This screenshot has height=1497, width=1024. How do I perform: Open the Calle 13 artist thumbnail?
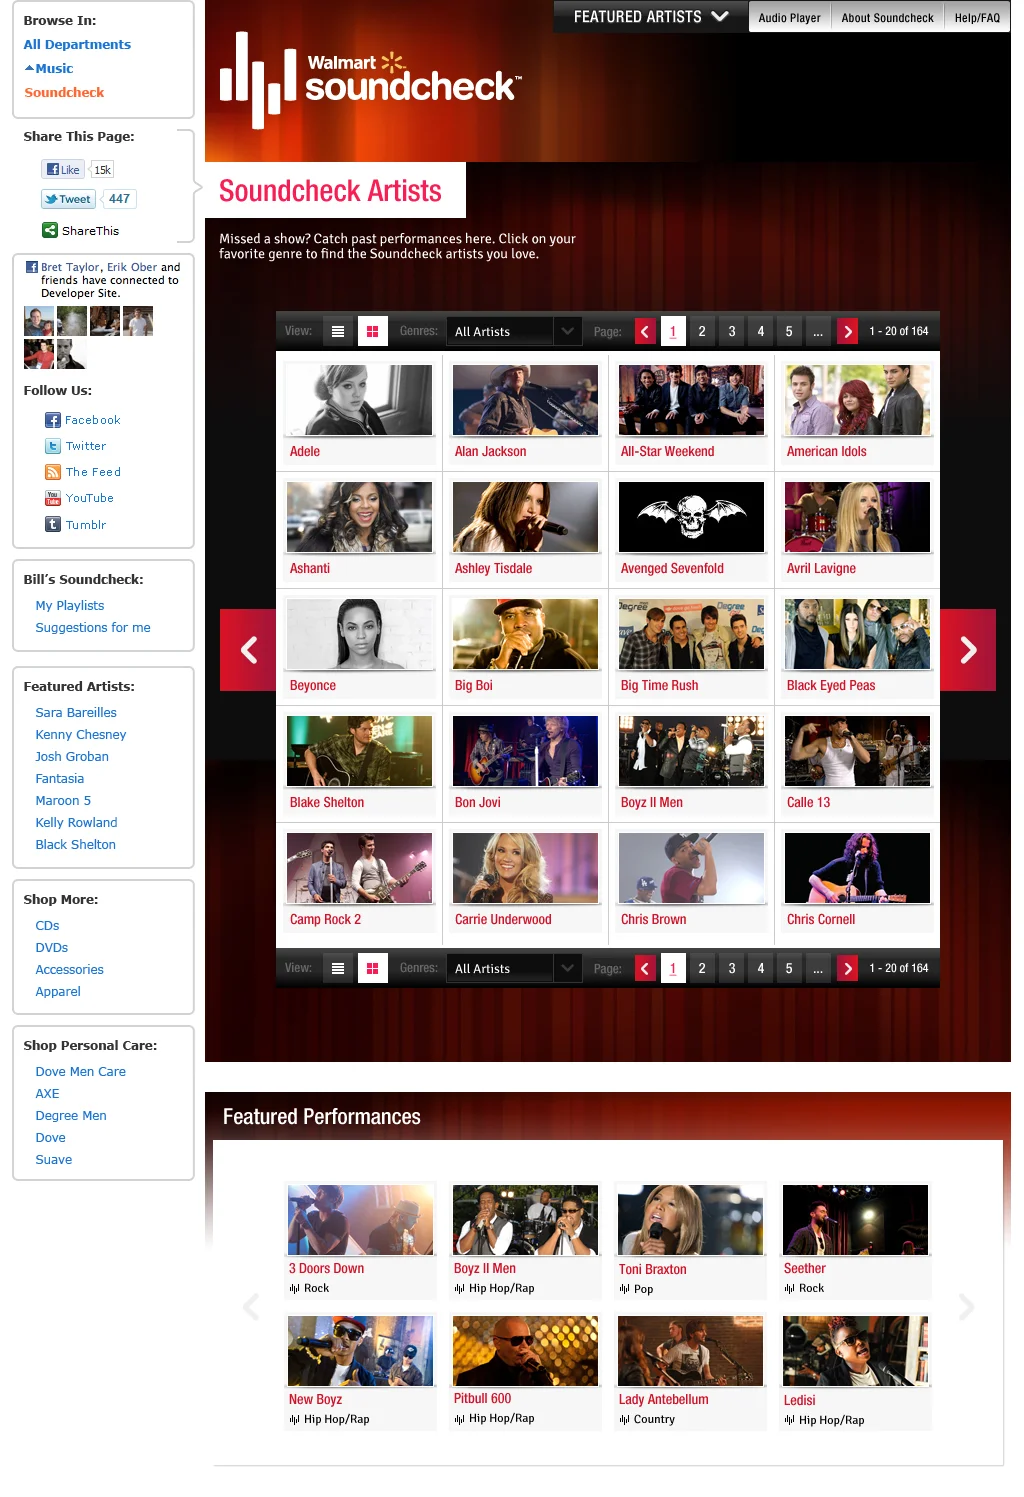858,750
